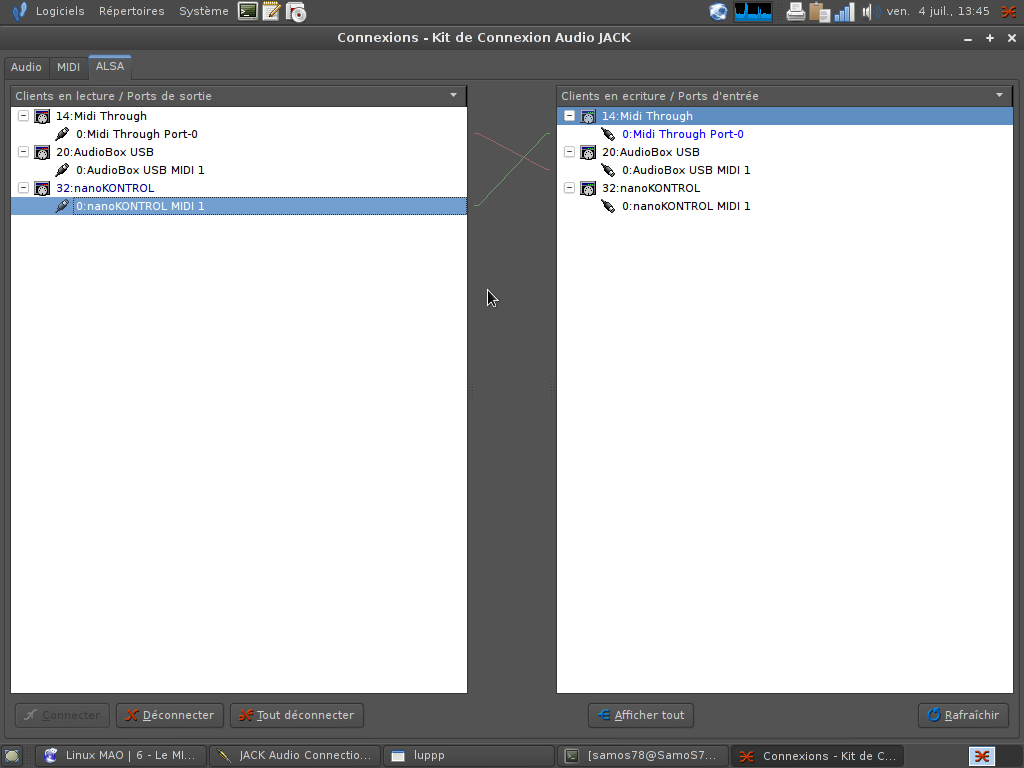Open the clipboard manager tray icon

819,12
